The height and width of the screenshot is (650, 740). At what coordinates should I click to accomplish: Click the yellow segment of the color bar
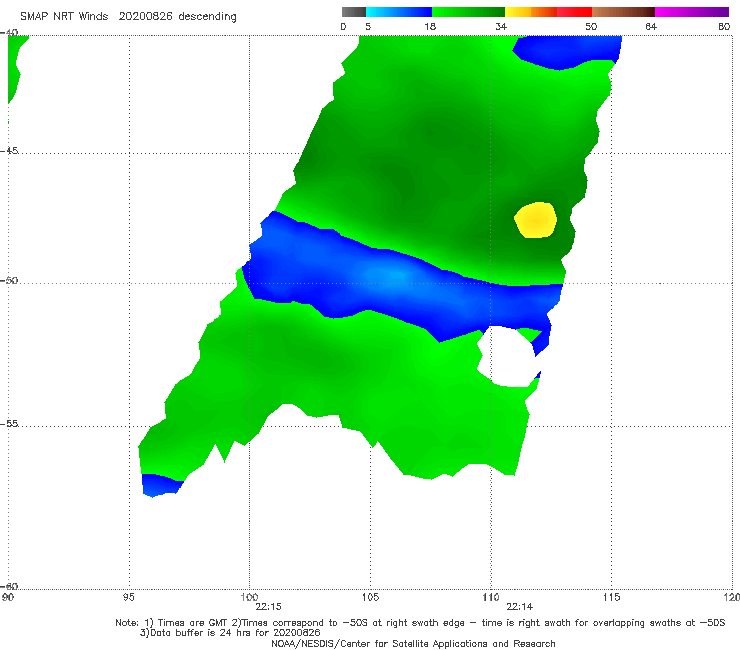point(518,12)
